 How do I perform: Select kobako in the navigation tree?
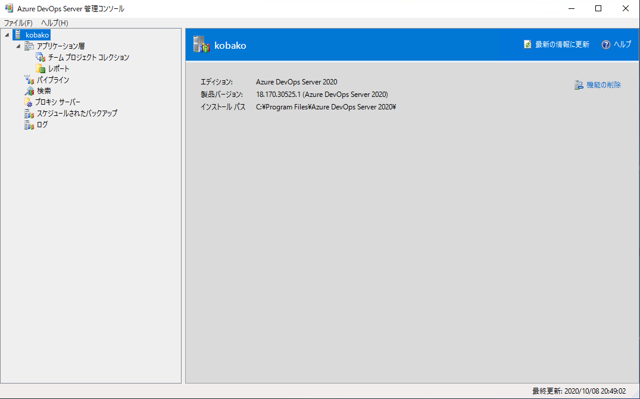pyautogui.click(x=37, y=35)
